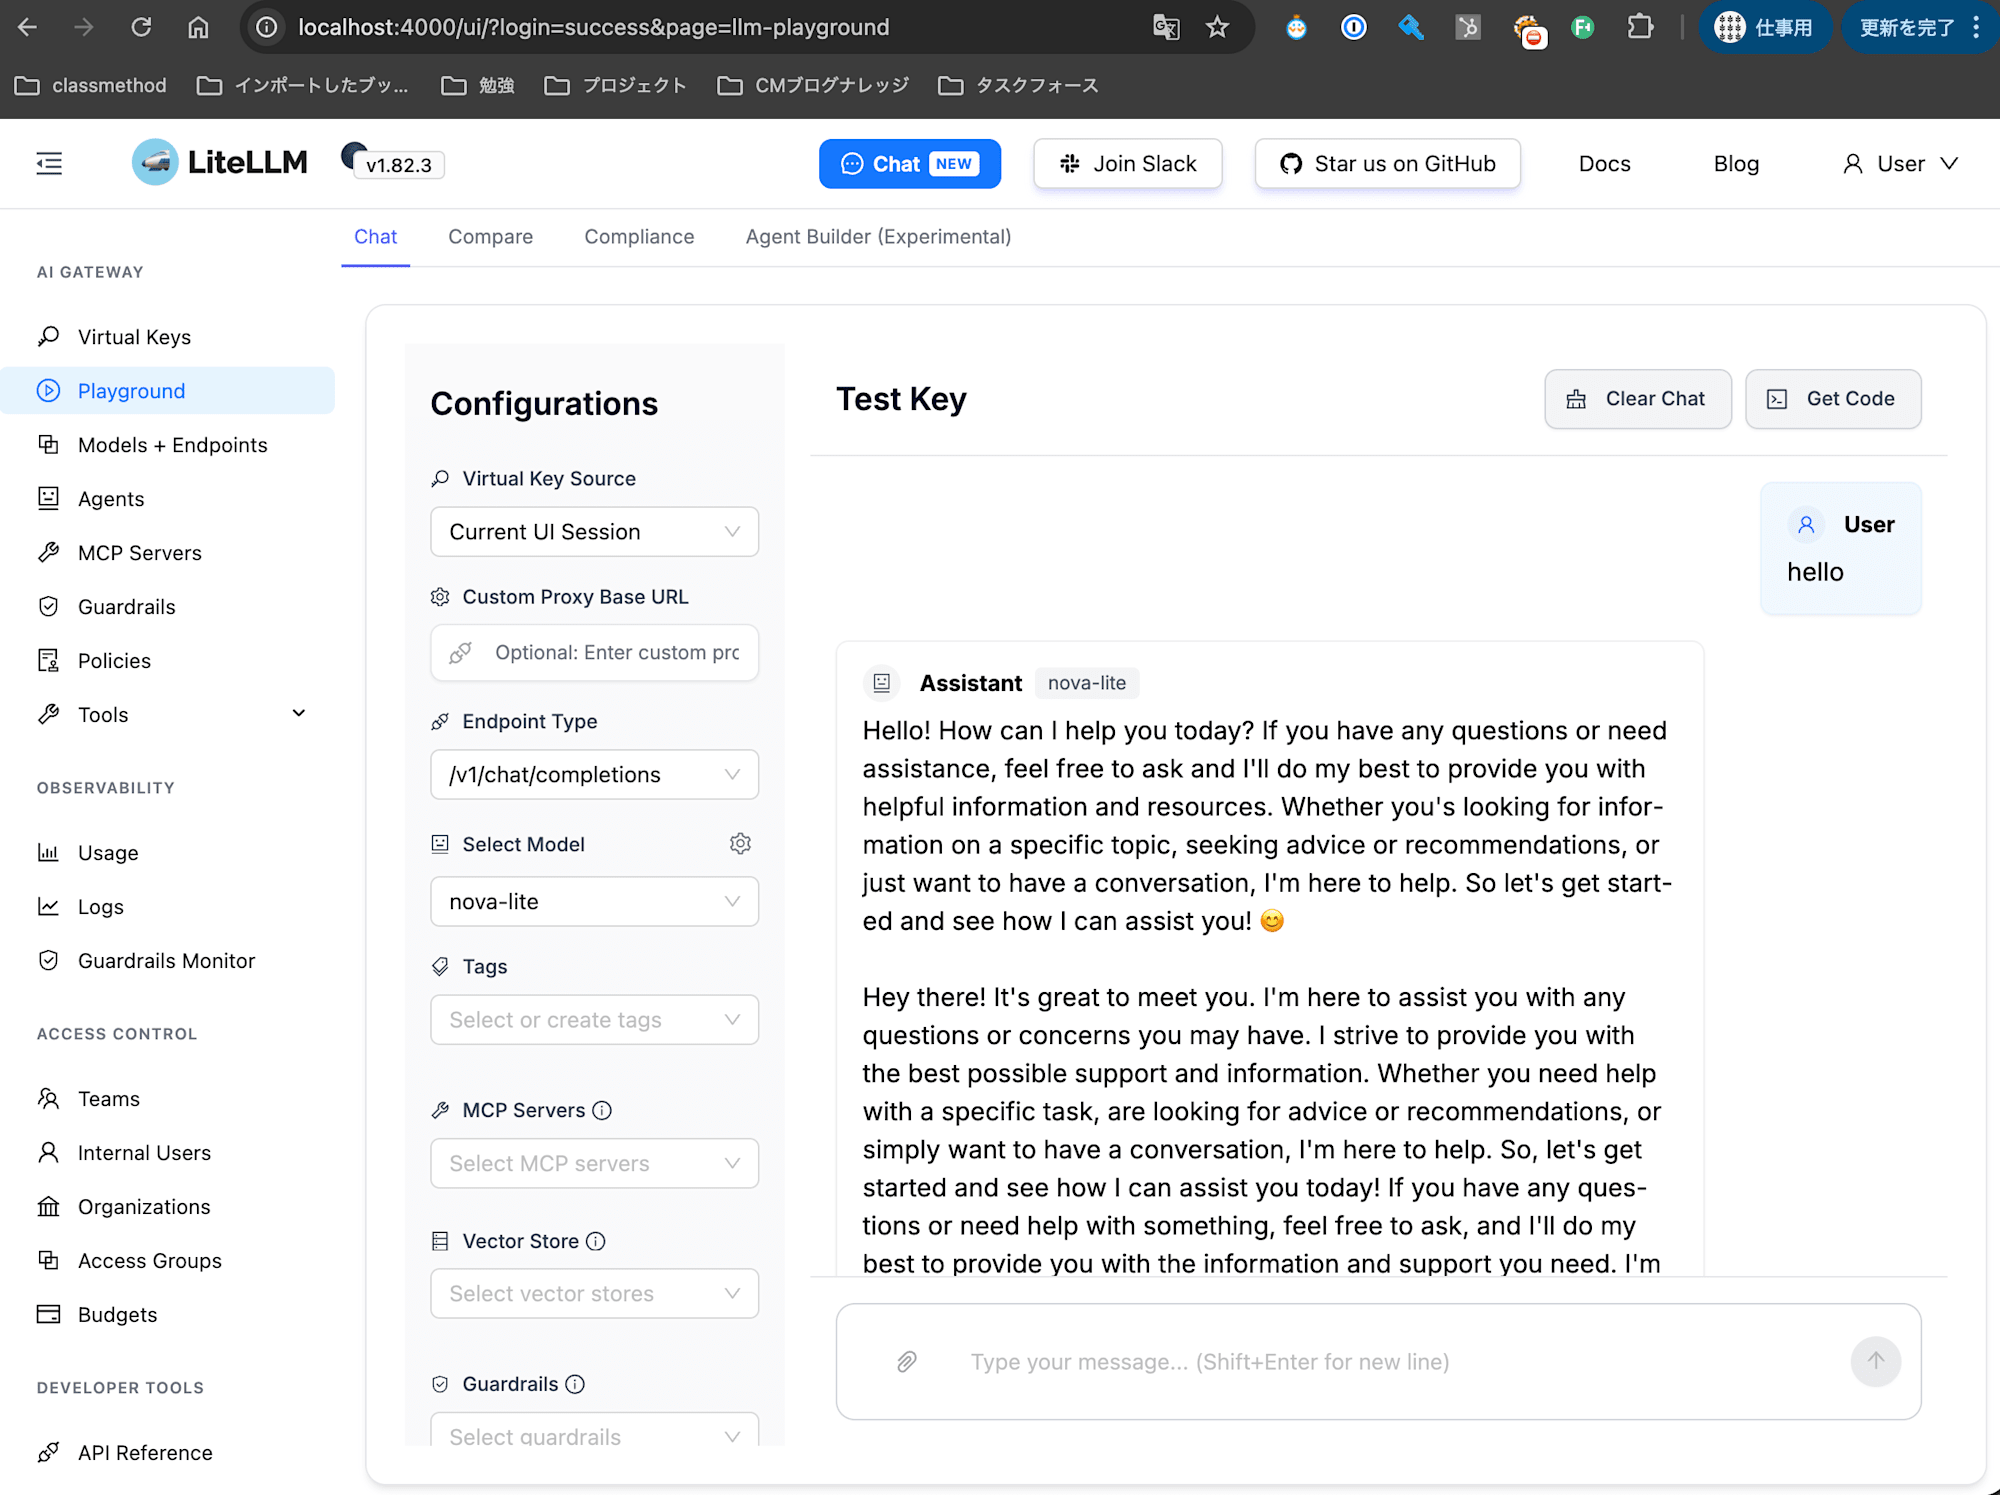Image resolution: width=2000 pixels, height=1495 pixels.
Task: Show MCP Servers info tooltip icon
Action: 602,1110
